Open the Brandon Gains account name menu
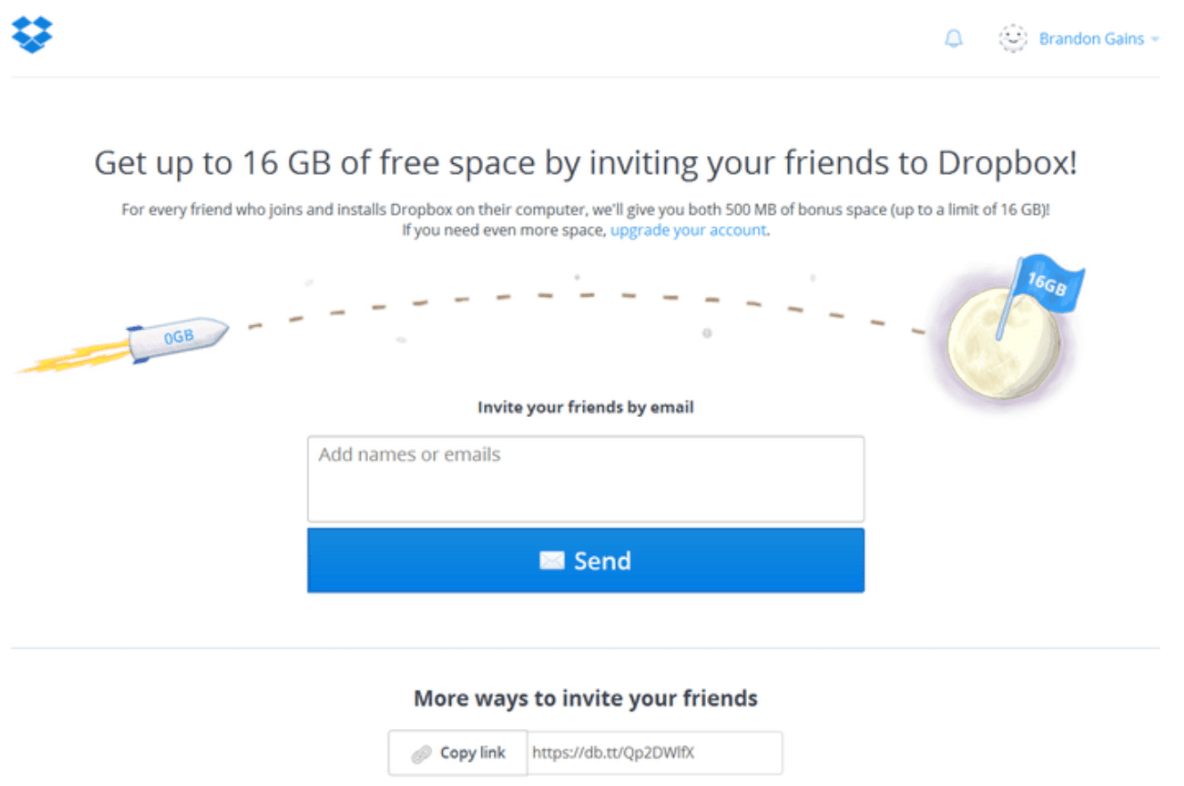Viewport: 1184px width, 786px height. click(x=1091, y=39)
